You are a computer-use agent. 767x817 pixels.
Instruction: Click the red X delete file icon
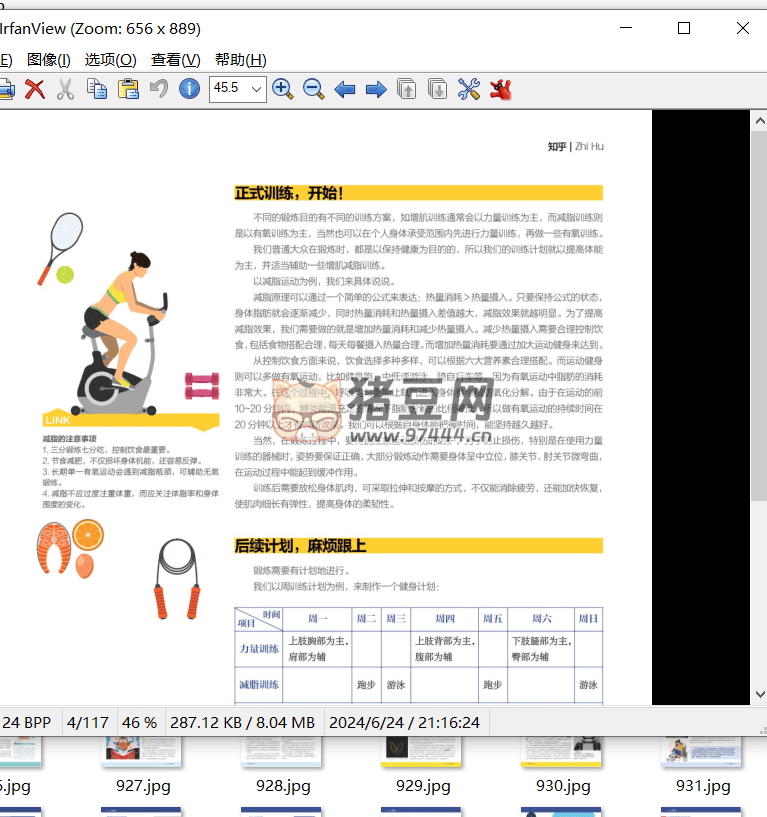35,89
